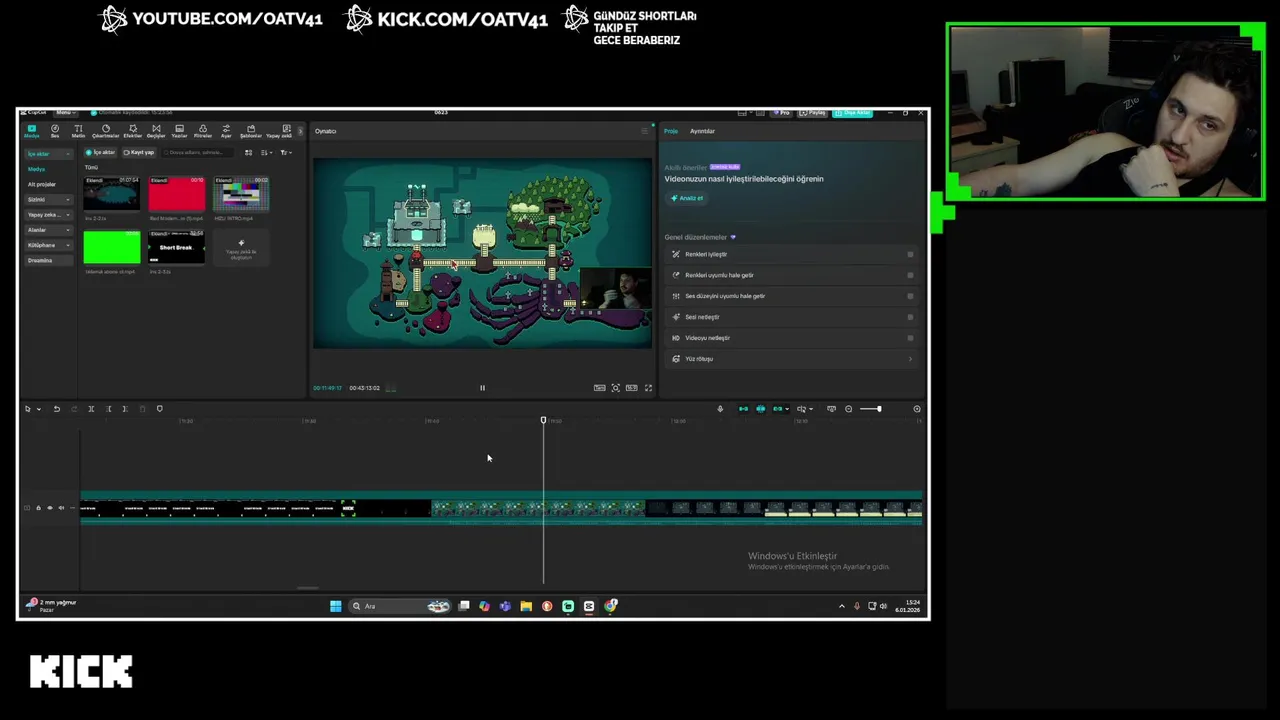Pause playback in the player

click(482, 388)
